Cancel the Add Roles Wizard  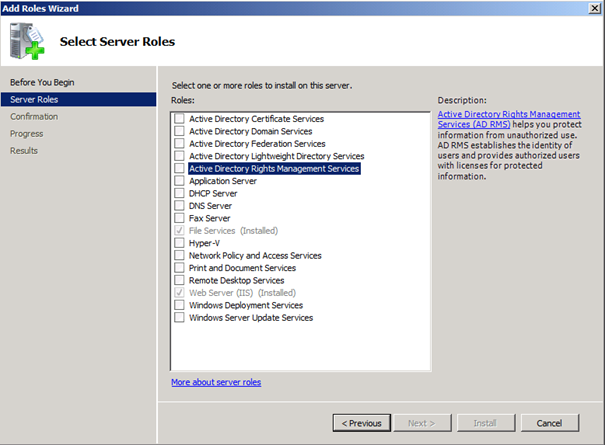pyautogui.click(x=549, y=423)
